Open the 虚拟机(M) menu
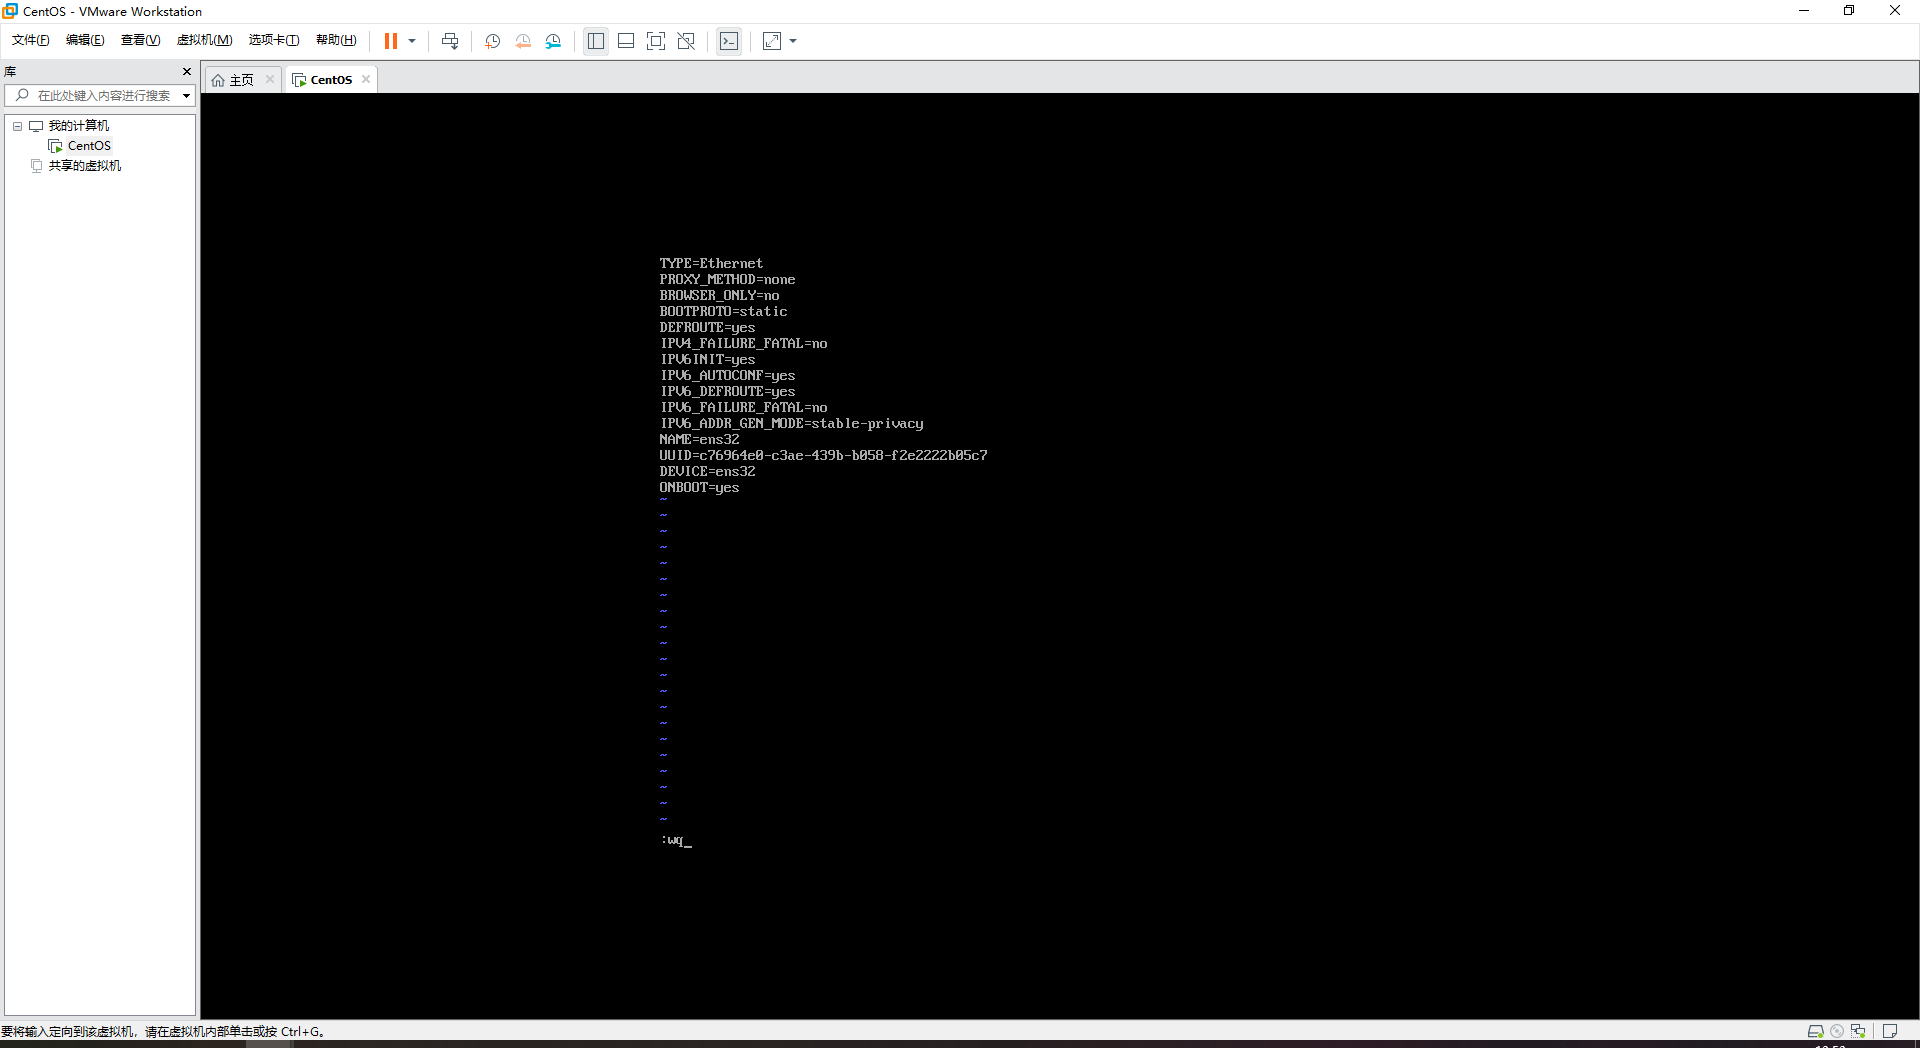1920x1048 pixels. point(205,40)
